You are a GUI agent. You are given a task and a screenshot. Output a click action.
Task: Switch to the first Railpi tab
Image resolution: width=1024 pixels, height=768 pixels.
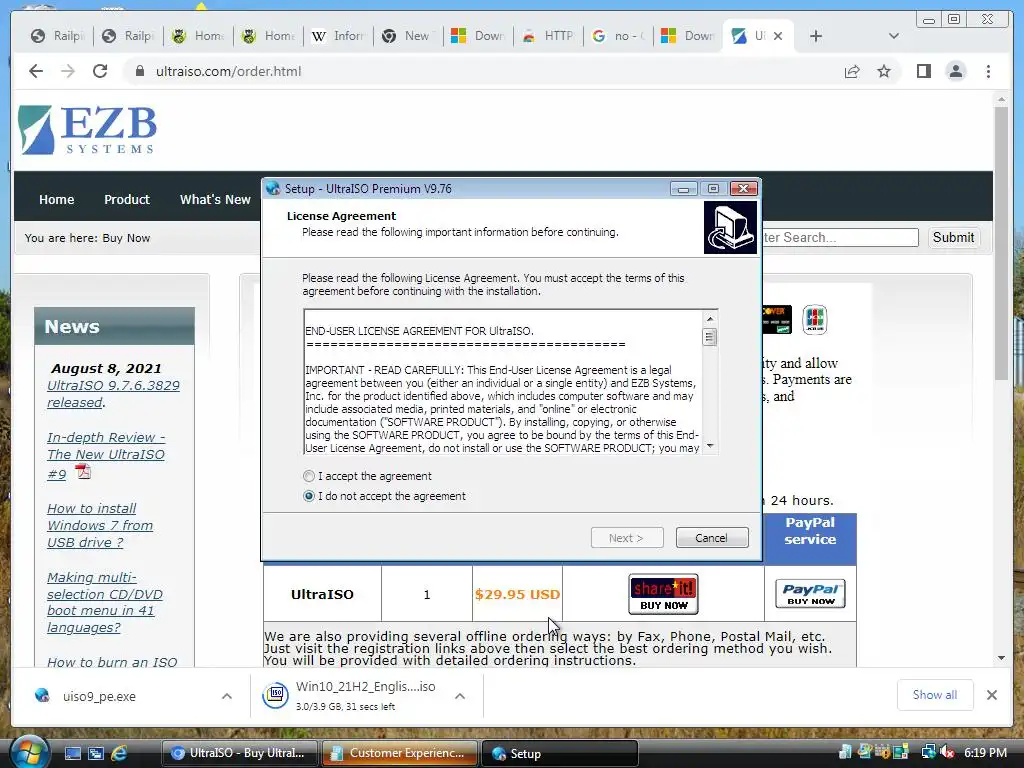pyautogui.click(x=57, y=36)
